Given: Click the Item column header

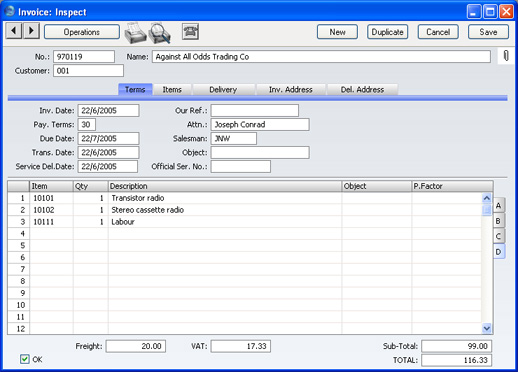Looking at the screenshot, I should point(51,186).
